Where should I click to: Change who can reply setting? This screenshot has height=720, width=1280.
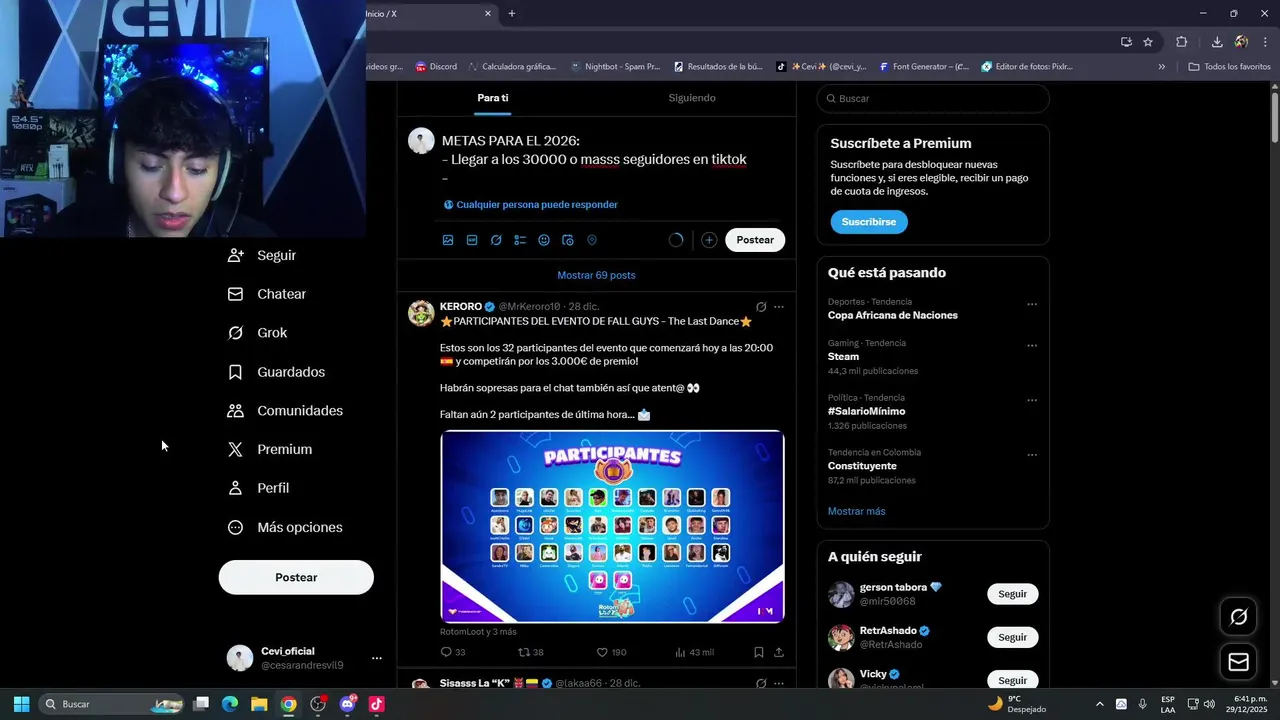531,205
